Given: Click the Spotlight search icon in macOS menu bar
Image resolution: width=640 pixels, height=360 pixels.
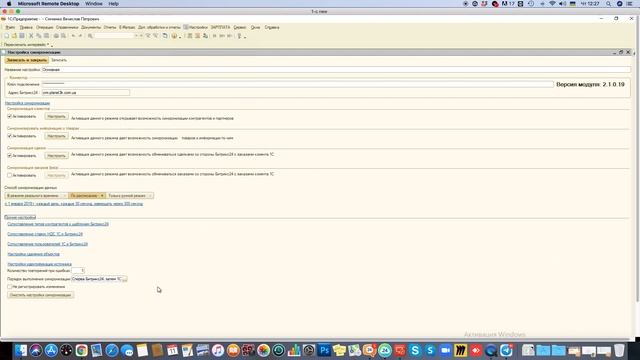Looking at the screenshot, I should (609, 4).
